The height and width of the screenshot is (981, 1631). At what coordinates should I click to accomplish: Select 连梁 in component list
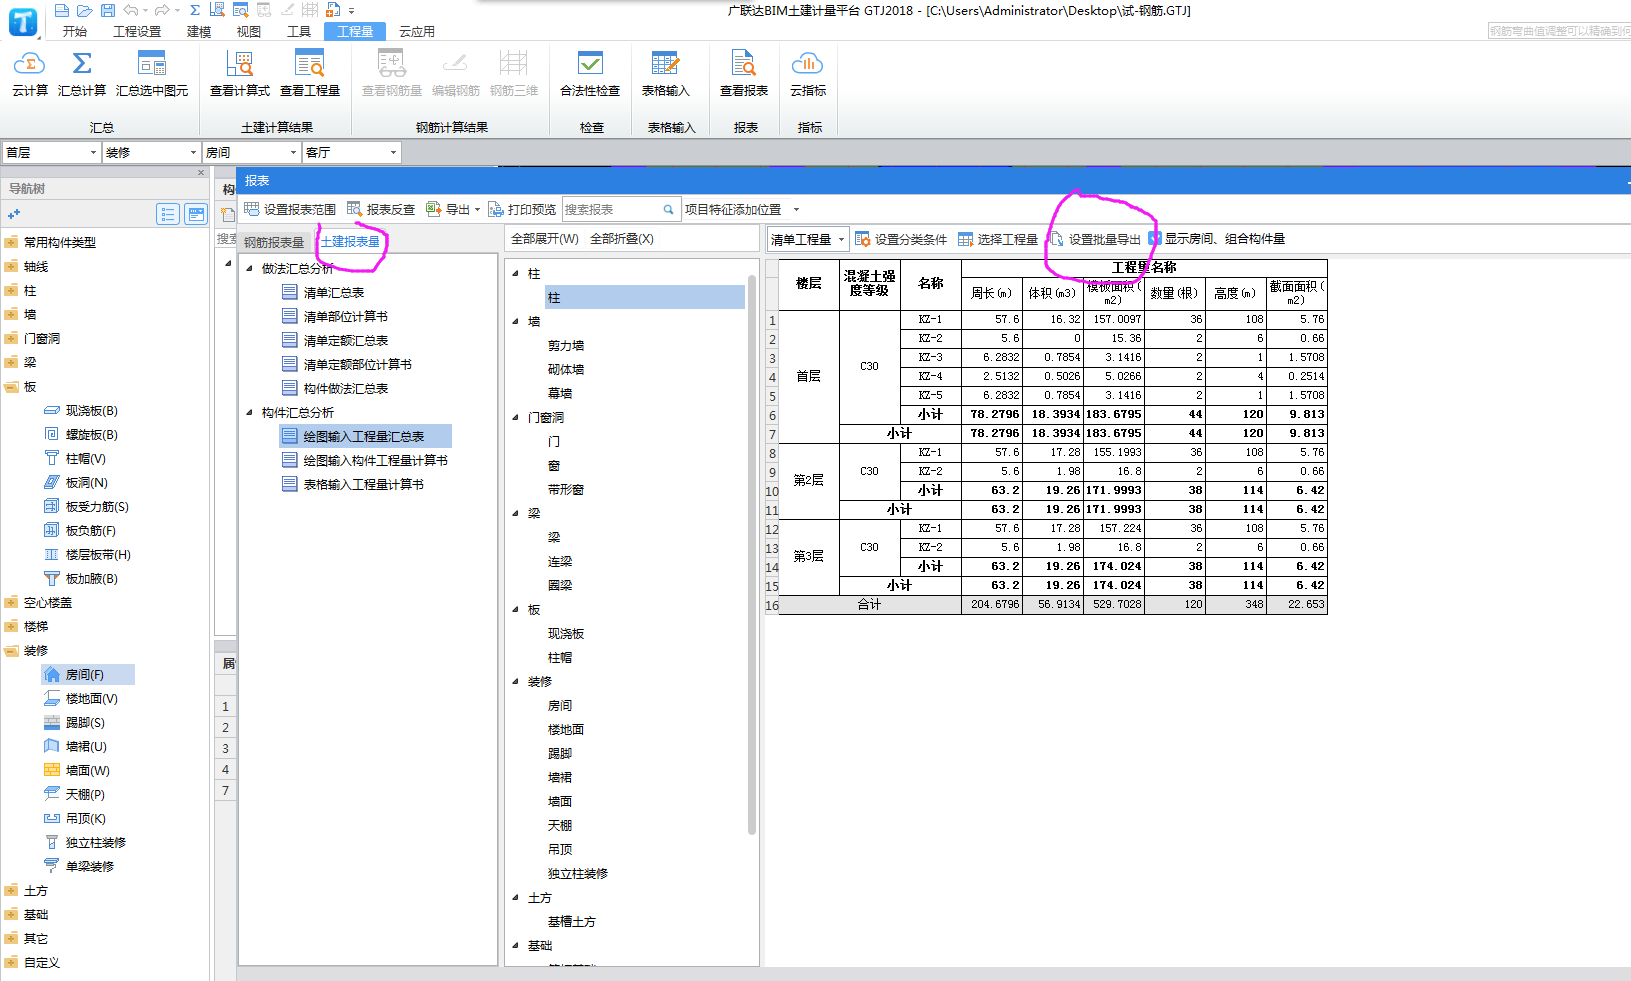point(560,562)
